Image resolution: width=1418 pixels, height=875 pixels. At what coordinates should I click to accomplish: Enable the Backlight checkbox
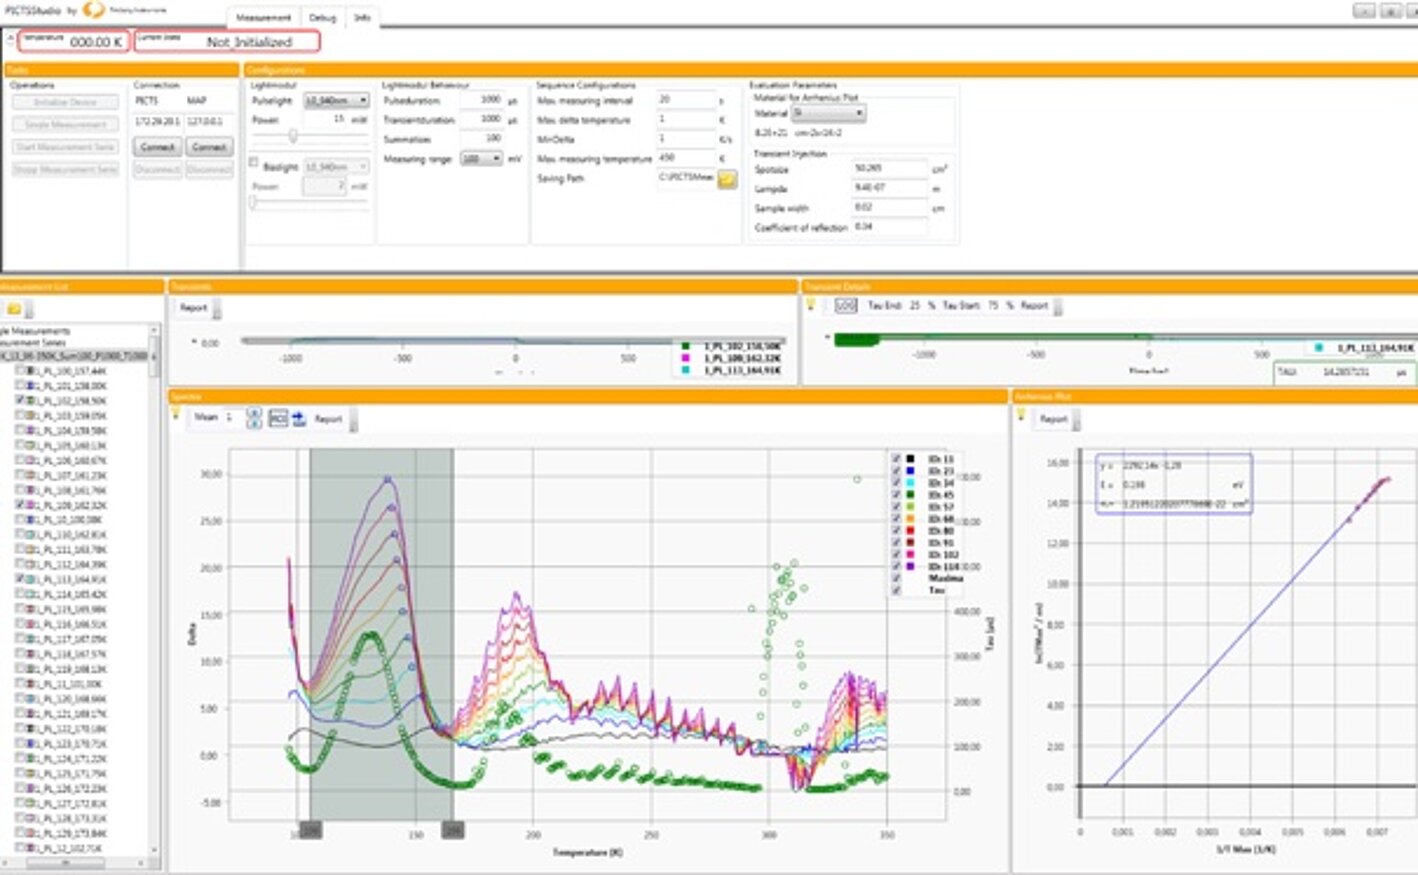click(x=254, y=162)
